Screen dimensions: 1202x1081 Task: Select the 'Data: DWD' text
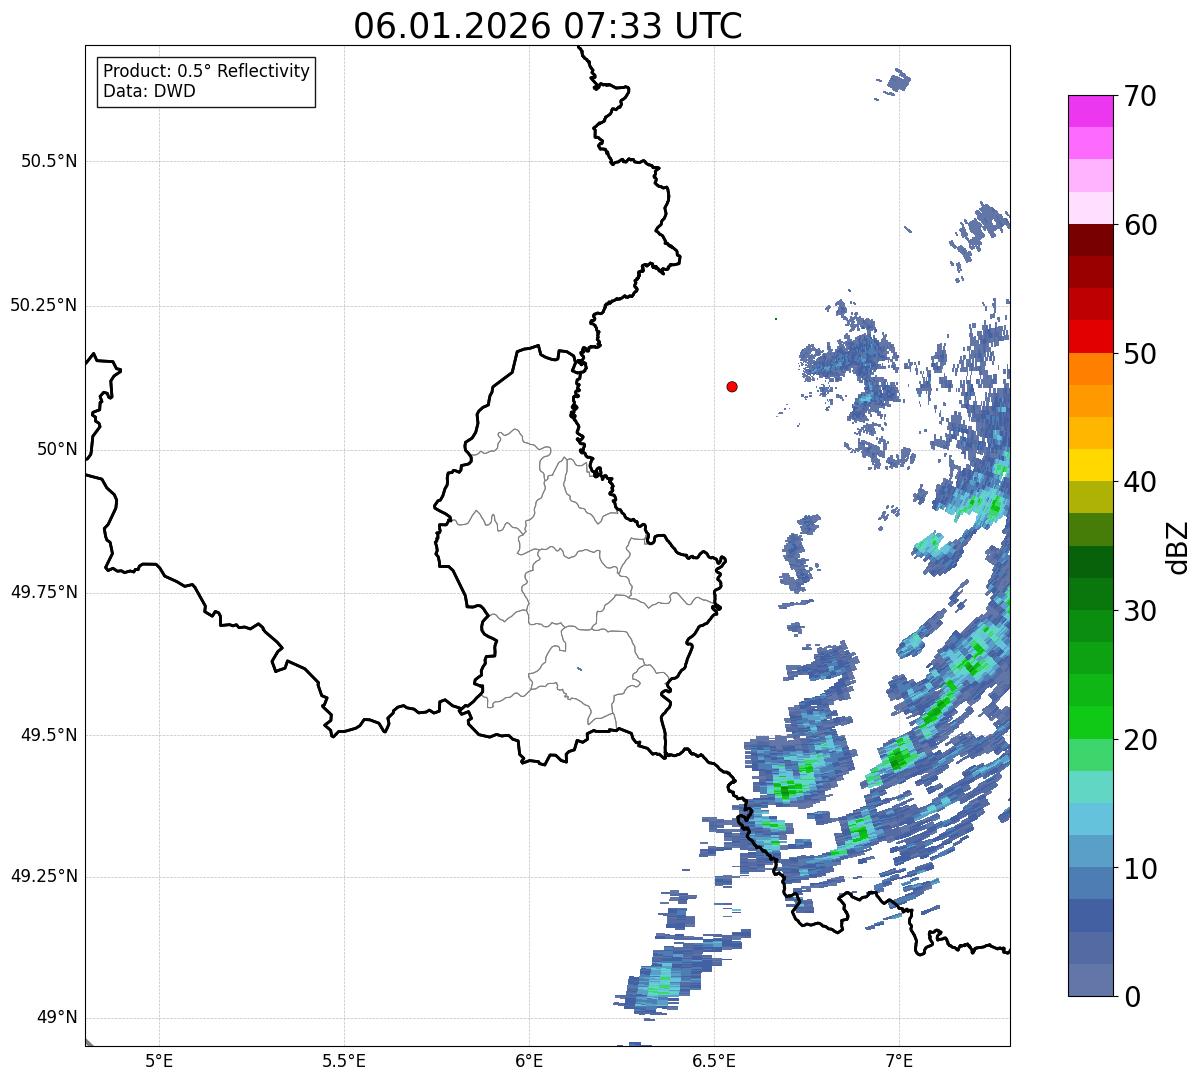(149, 92)
